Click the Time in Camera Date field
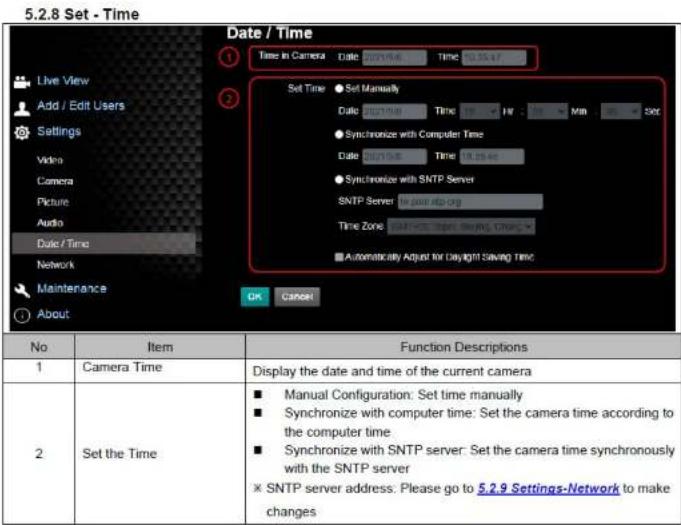Image resolution: width=681 pixels, height=525 pixels. (x=395, y=57)
